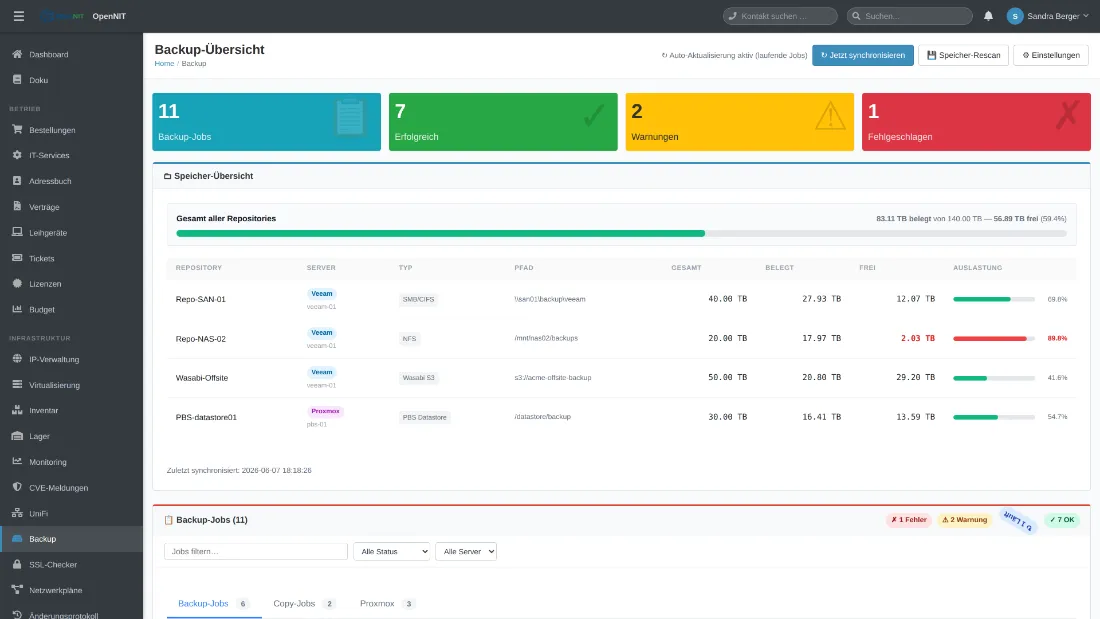Focus the Kontakt suchen field
The image size is (1100, 619).
780,16
